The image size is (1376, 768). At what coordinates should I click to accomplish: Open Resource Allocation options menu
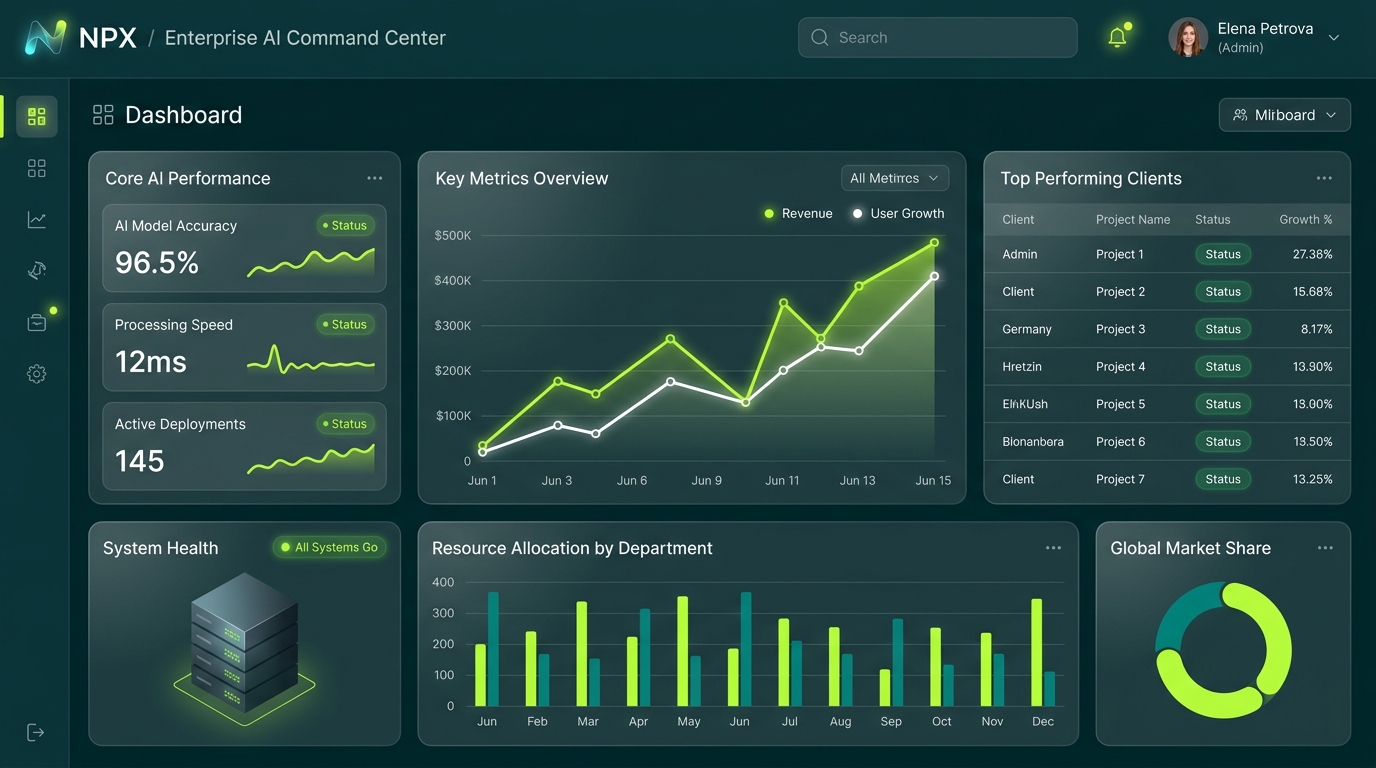point(1053,548)
